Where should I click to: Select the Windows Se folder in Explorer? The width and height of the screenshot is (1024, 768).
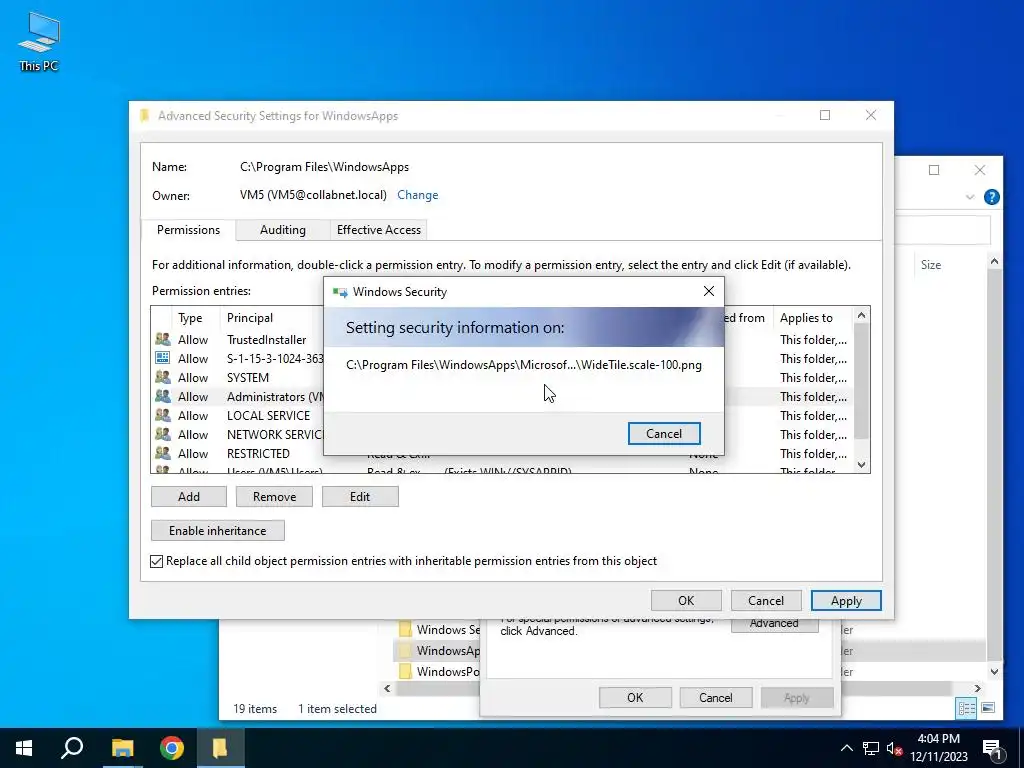[x=441, y=630]
